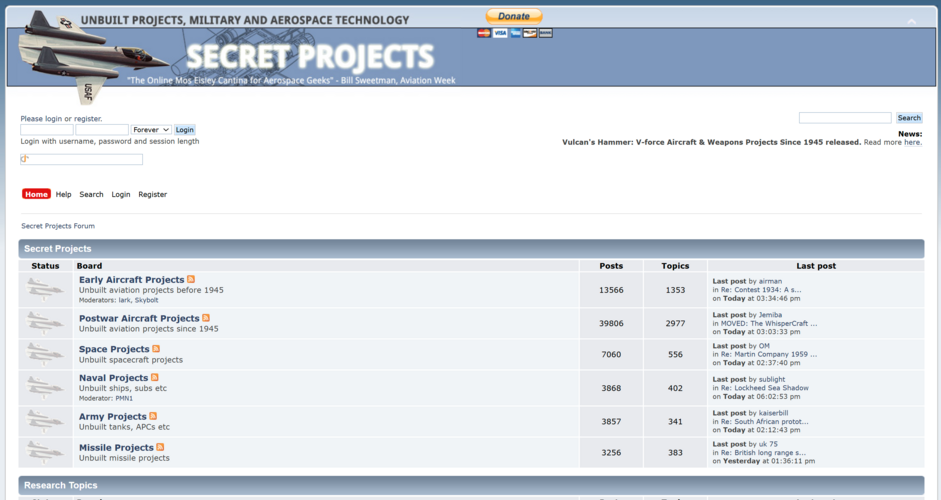Click the credit card icons under Donate
The image size is (941, 500).
(x=514, y=33)
